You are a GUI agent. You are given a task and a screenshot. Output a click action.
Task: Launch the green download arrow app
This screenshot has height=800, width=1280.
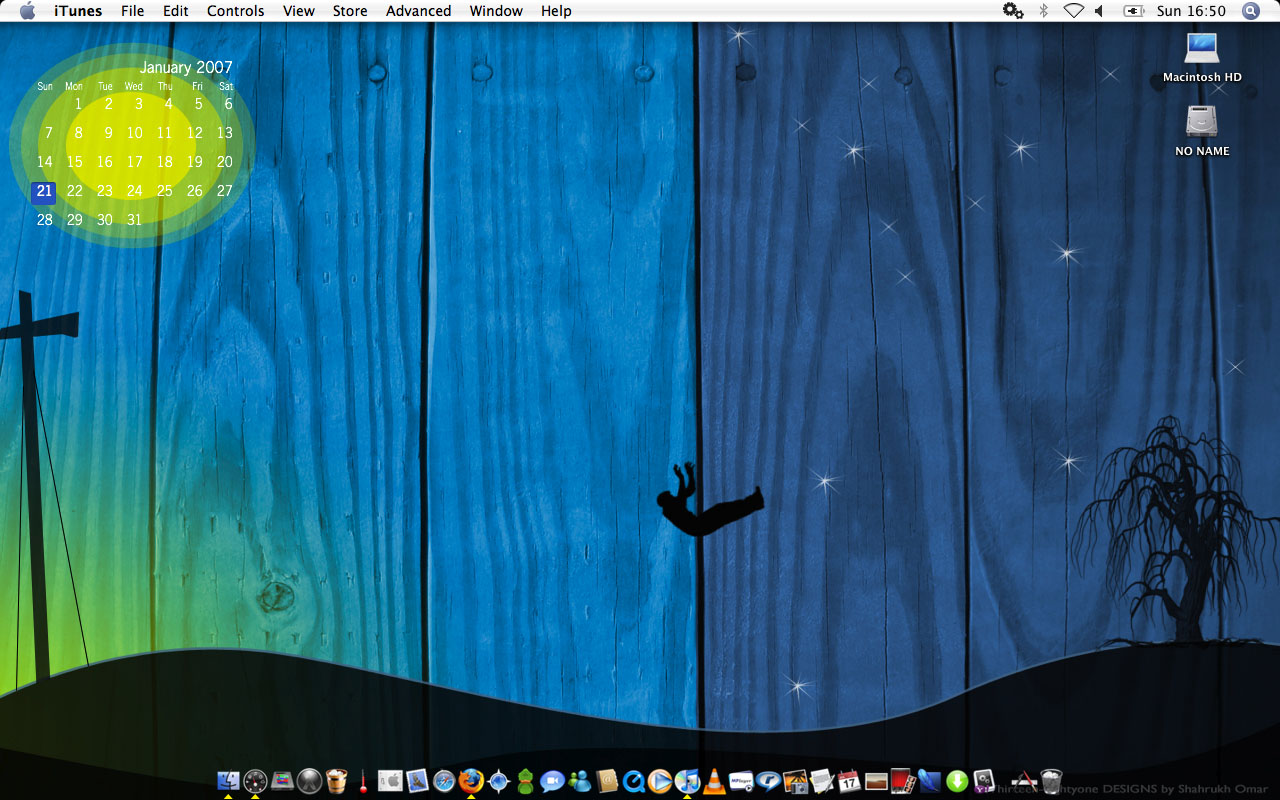click(957, 781)
